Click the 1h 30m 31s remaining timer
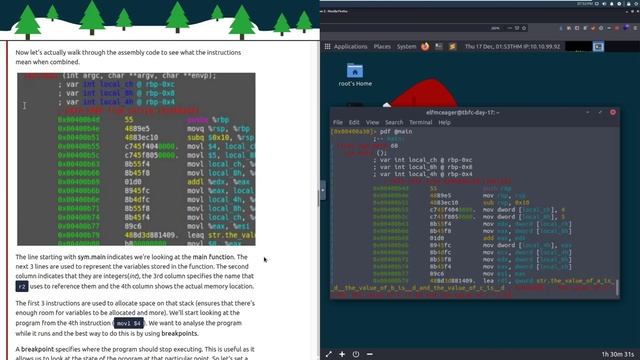Viewport: 640px width, 360px height. 618,354
